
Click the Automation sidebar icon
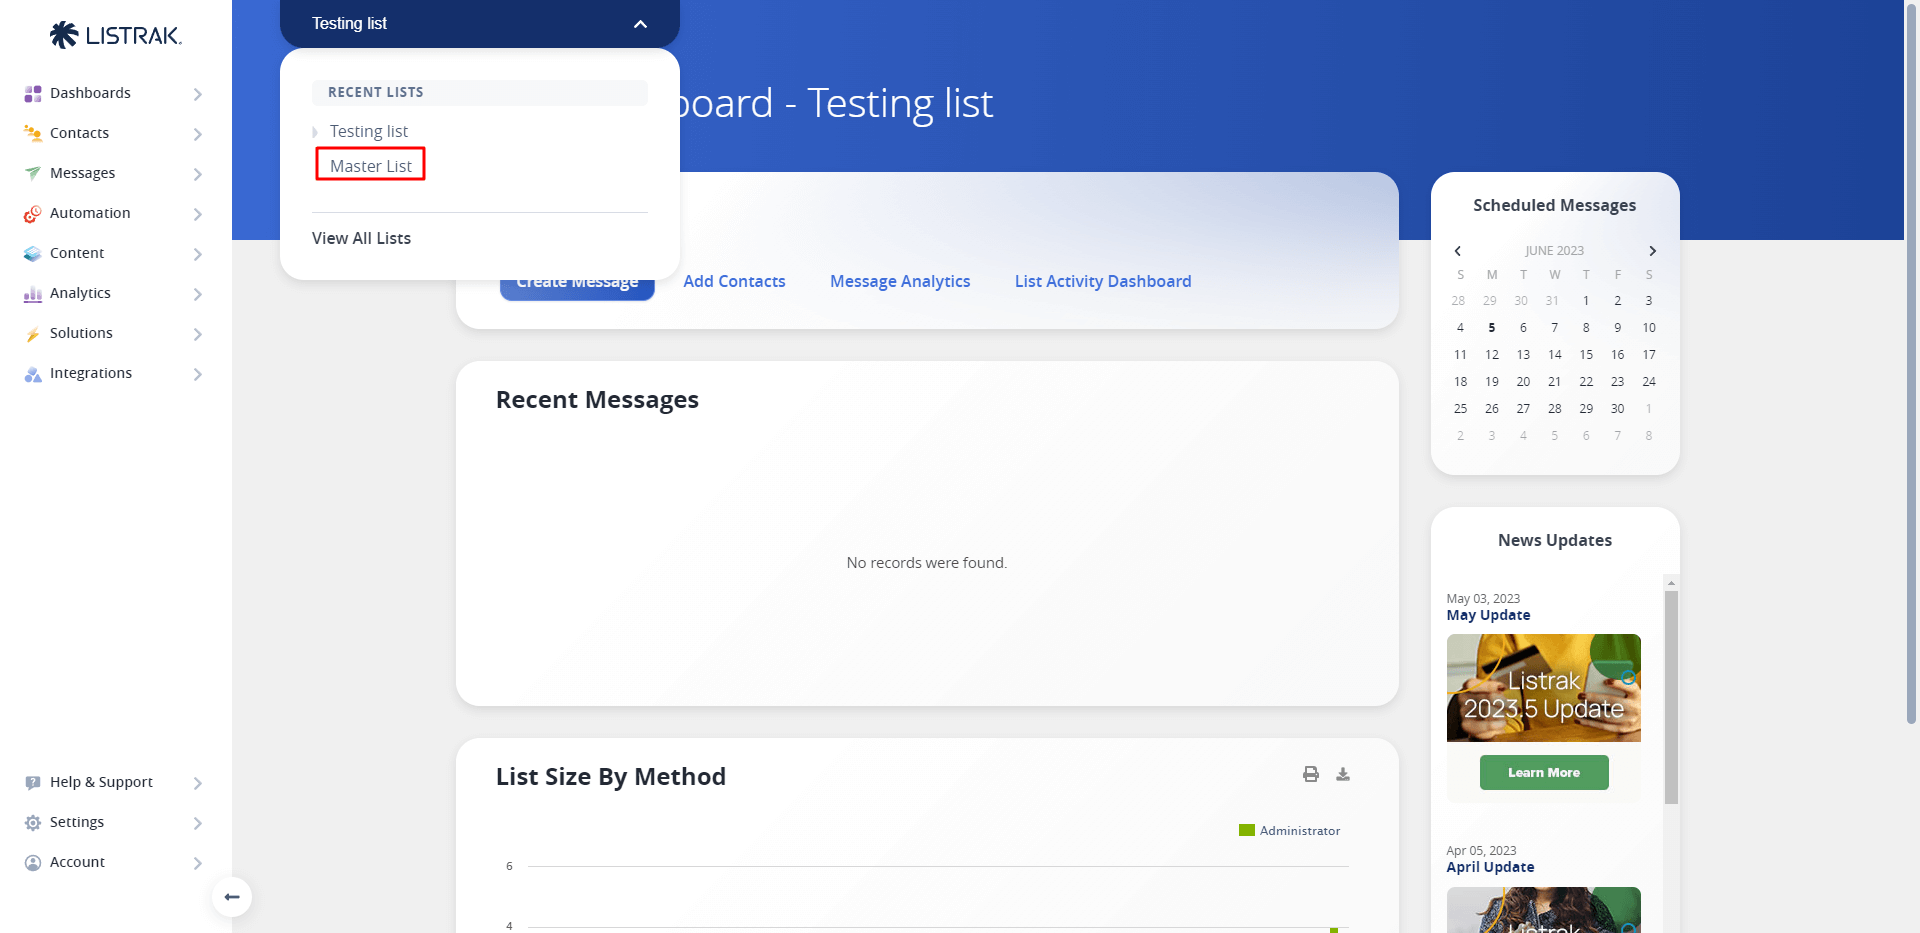(33, 214)
